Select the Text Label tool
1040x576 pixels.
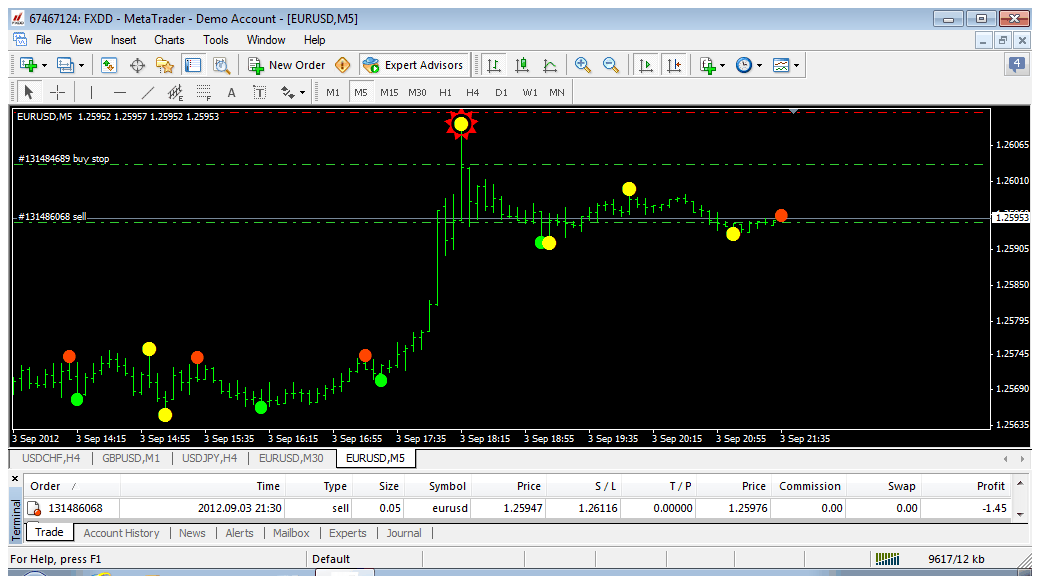(259, 92)
